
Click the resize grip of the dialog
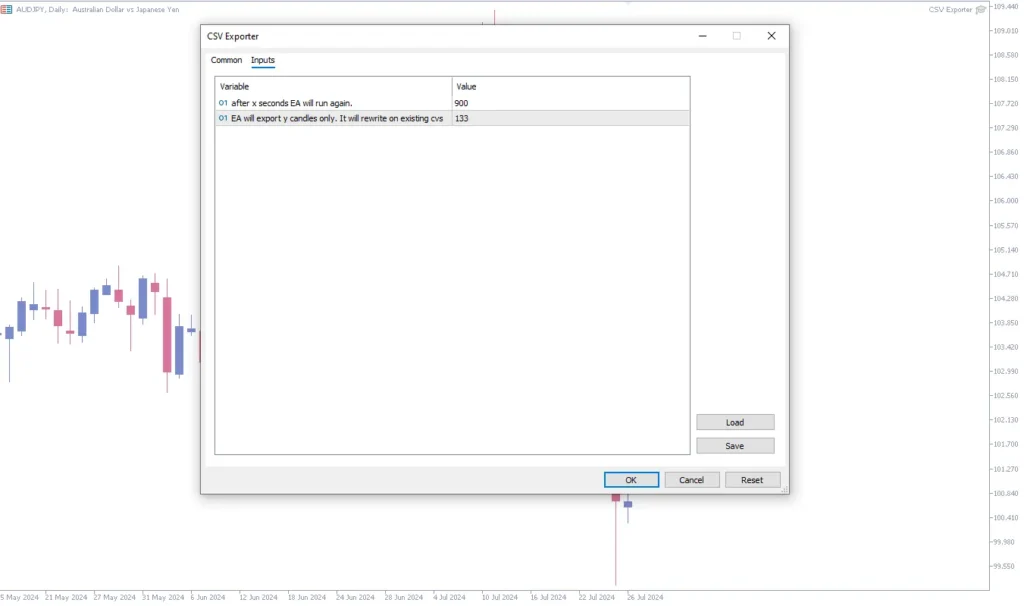pyautogui.click(x=784, y=489)
